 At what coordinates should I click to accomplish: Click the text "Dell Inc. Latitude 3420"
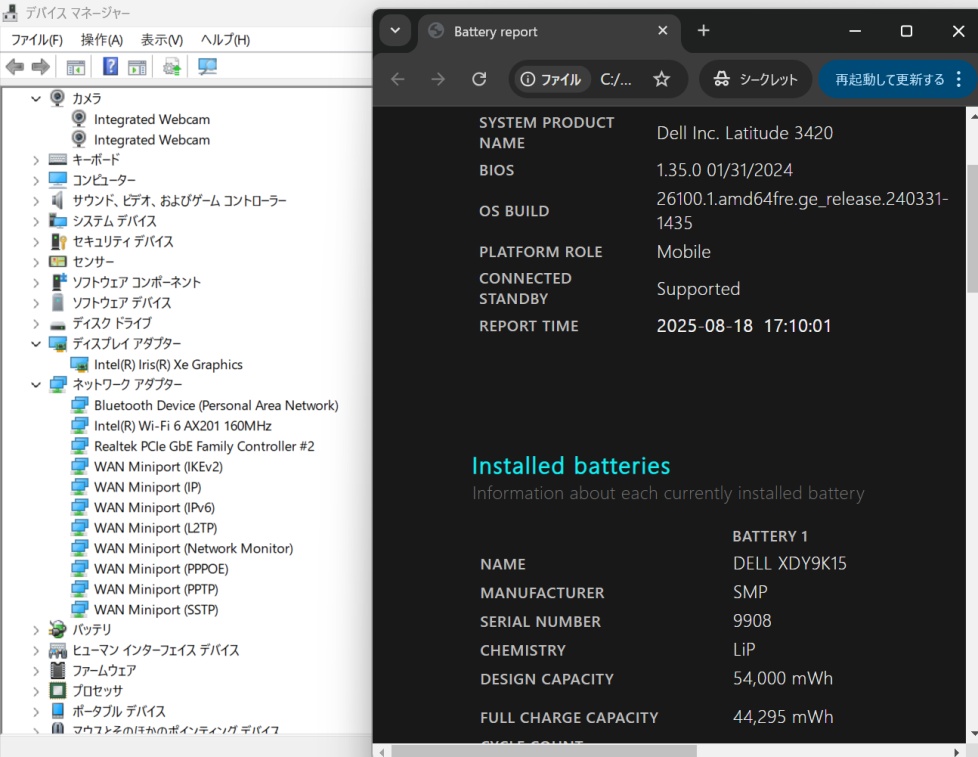745,133
